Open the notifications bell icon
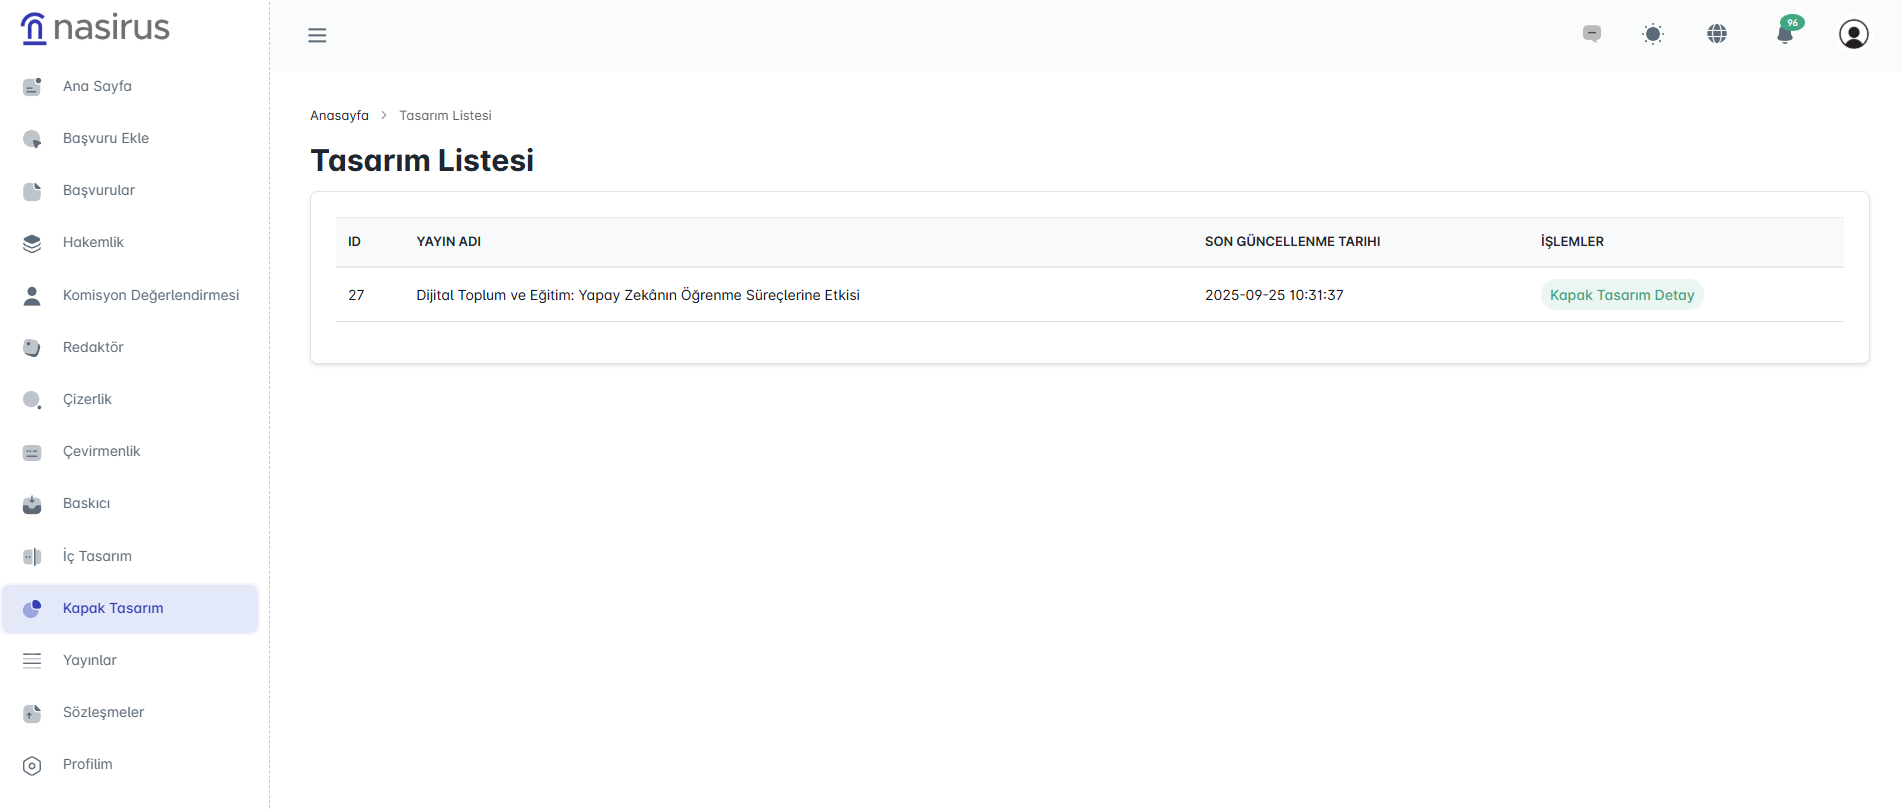Screen dimensions: 1902x810 point(1785,34)
